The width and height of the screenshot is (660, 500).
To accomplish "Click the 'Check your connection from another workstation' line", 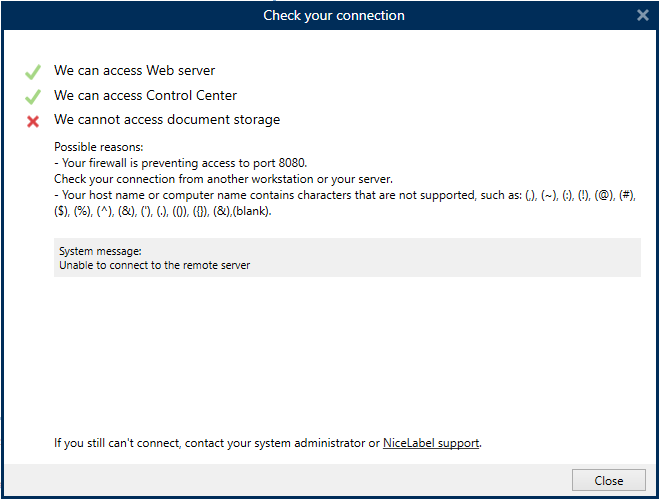I will coord(223,179).
